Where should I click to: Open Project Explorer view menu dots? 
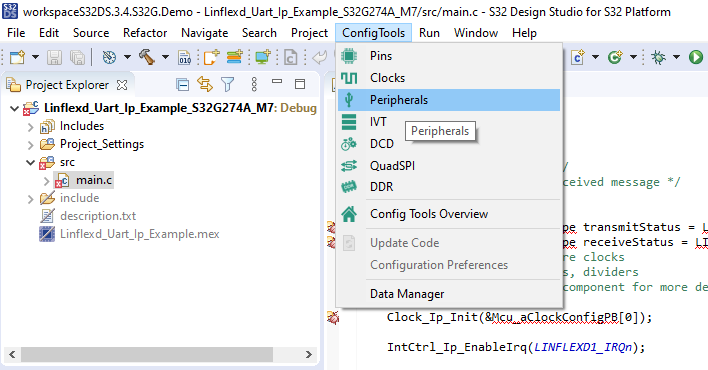click(254, 84)
